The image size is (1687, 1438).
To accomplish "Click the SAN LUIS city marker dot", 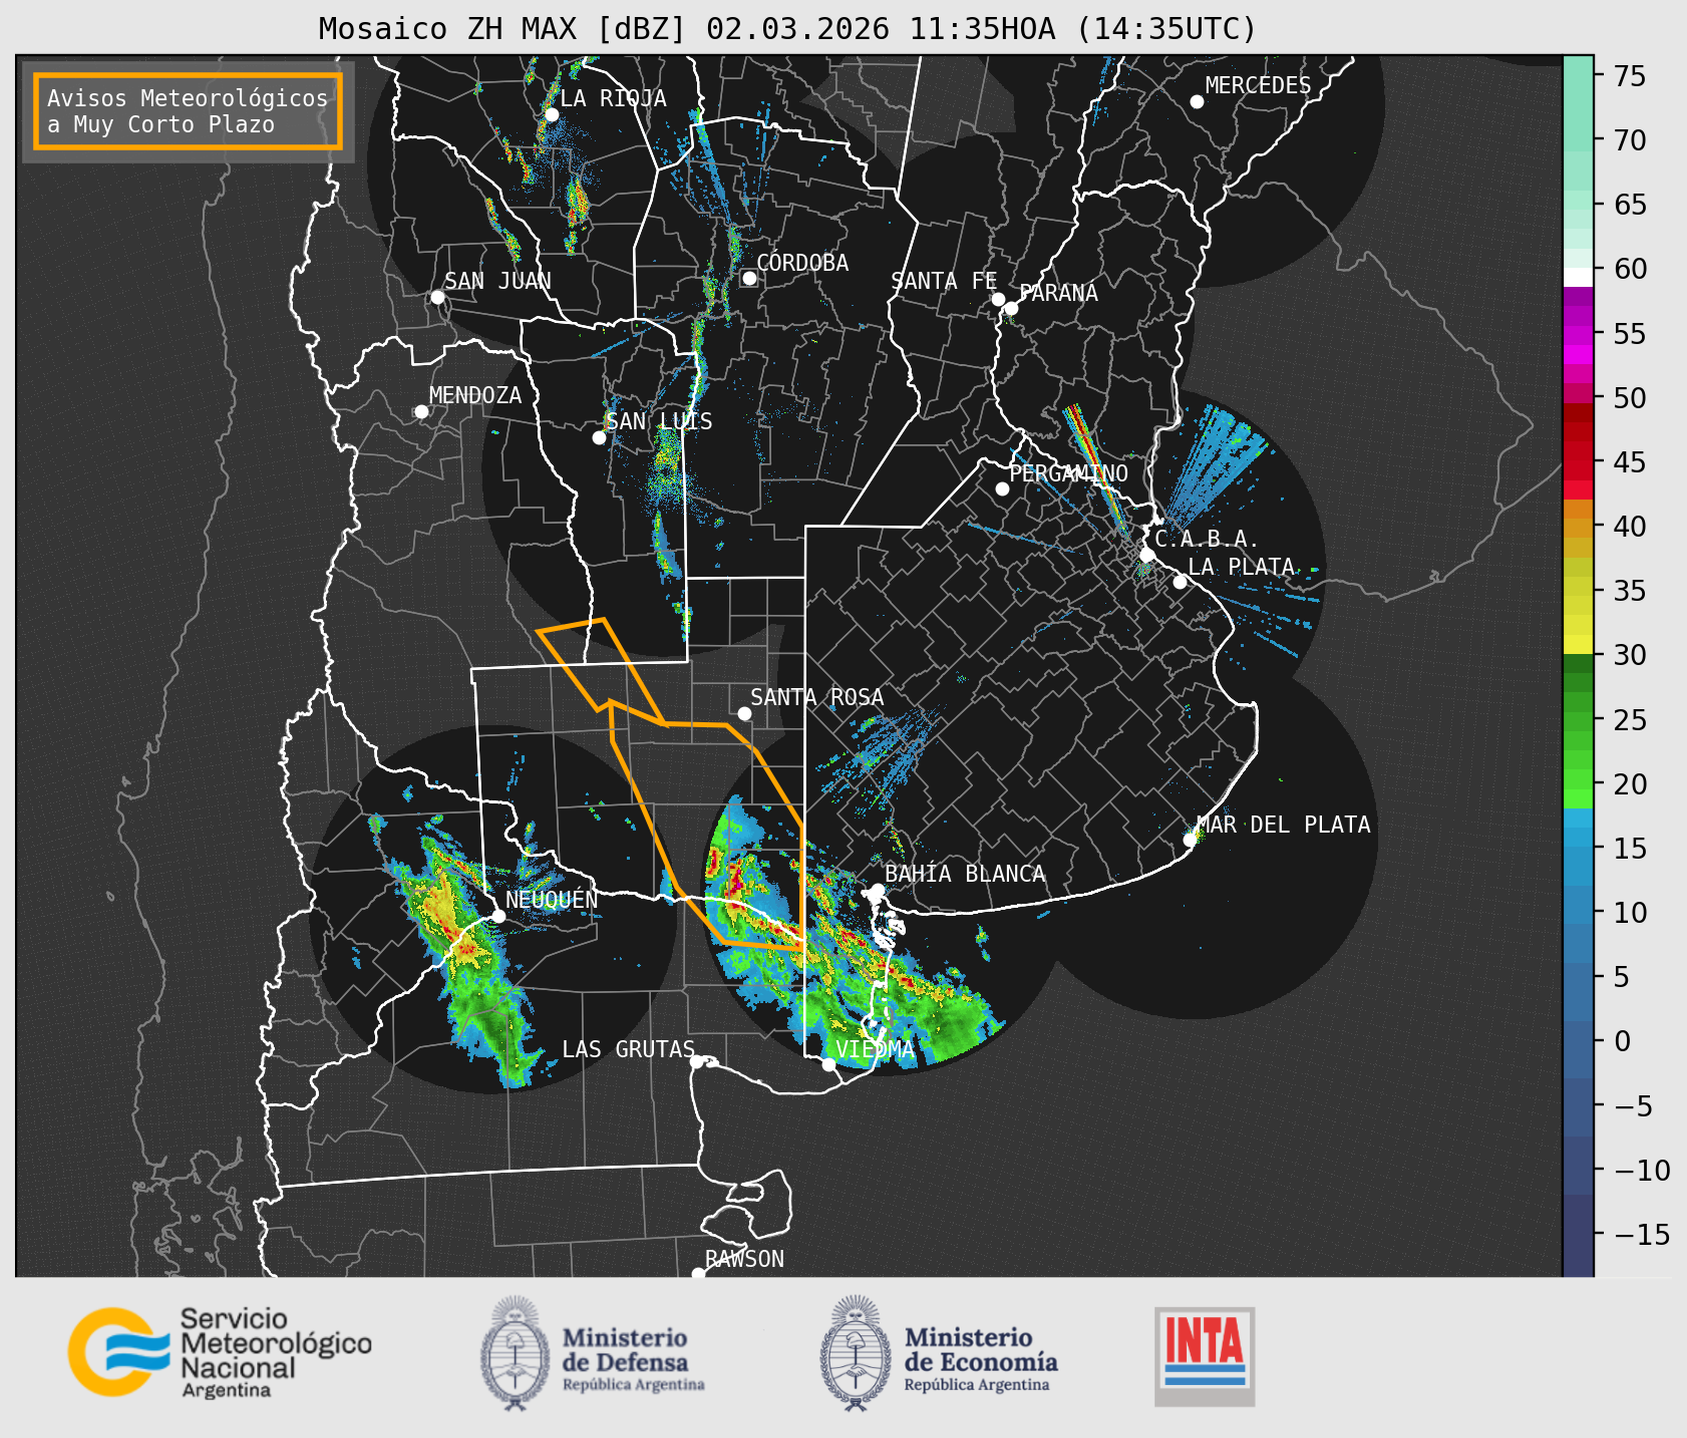I will pos(599,438).
